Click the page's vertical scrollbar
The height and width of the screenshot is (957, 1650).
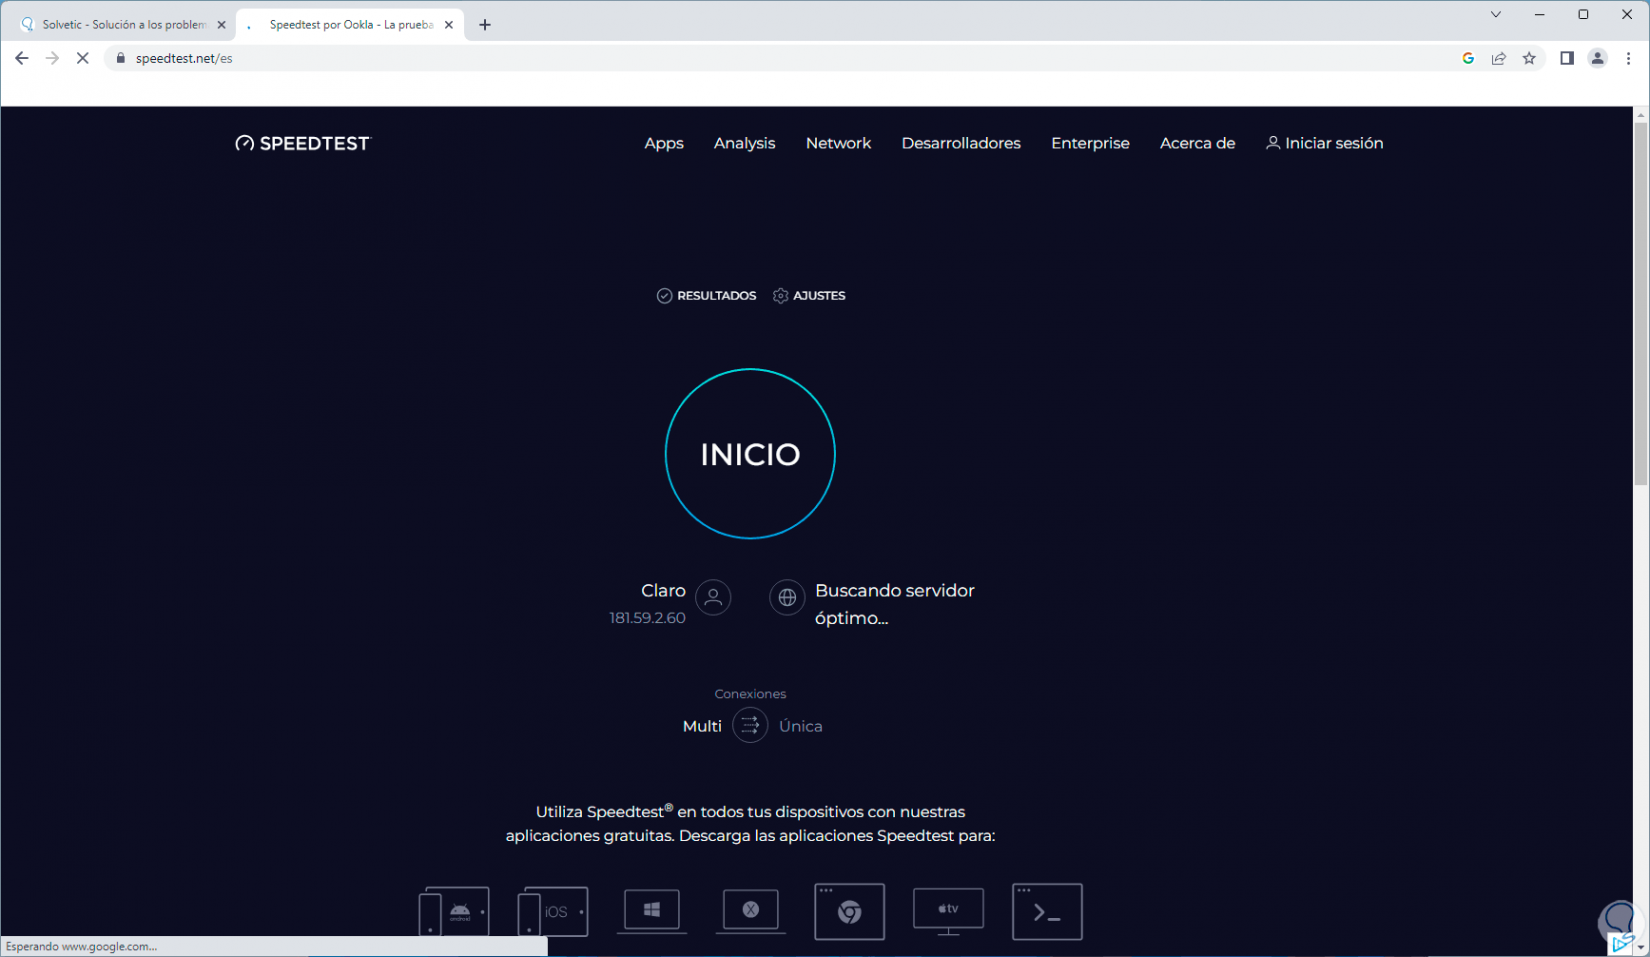tap(1641, 304)
